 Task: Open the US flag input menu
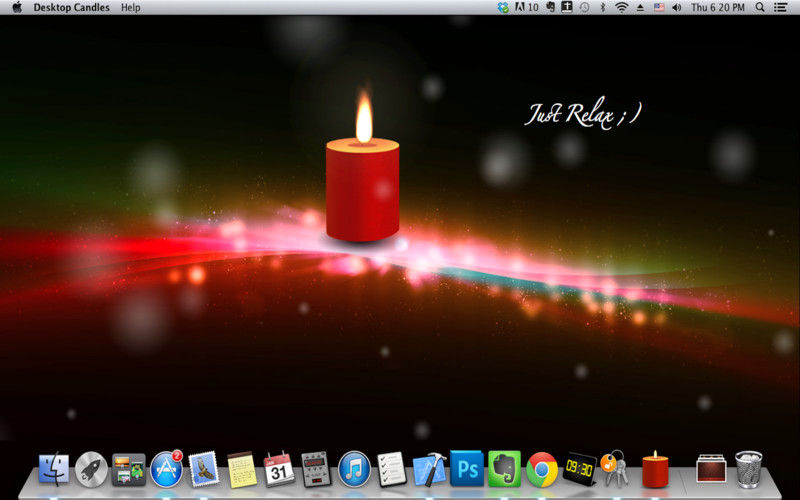coord(659,8)
